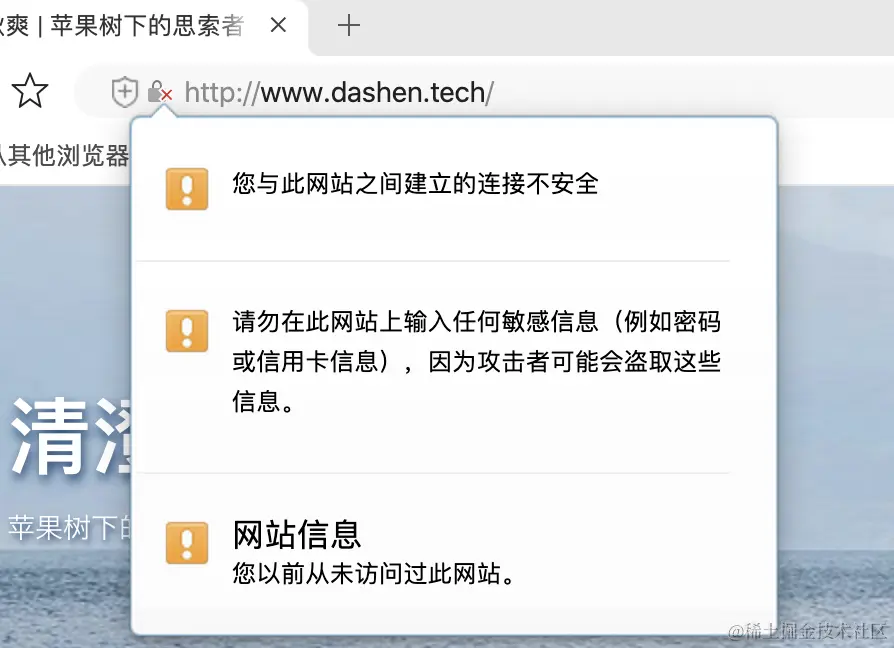The height and width of the screenshot is (648, 894).
Task: Click the 稀土掘金技术社区 watermark
Action: coord(807,631)
